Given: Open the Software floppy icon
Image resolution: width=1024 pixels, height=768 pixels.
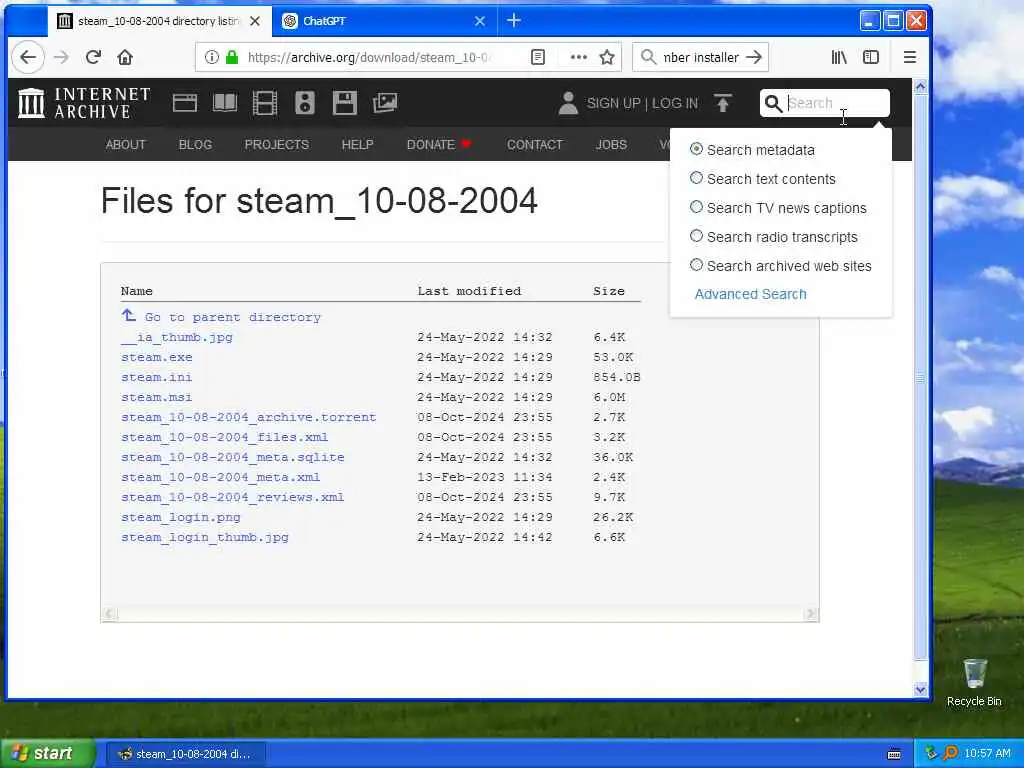Looking at the screenshot, I should (344, 103).
